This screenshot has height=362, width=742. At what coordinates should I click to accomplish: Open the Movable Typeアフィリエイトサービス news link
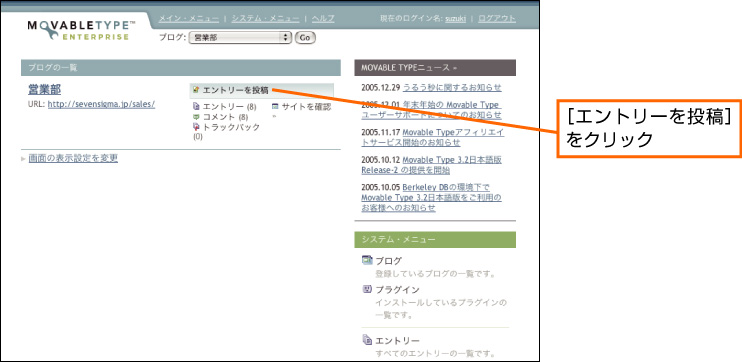[x=433, y=137]
